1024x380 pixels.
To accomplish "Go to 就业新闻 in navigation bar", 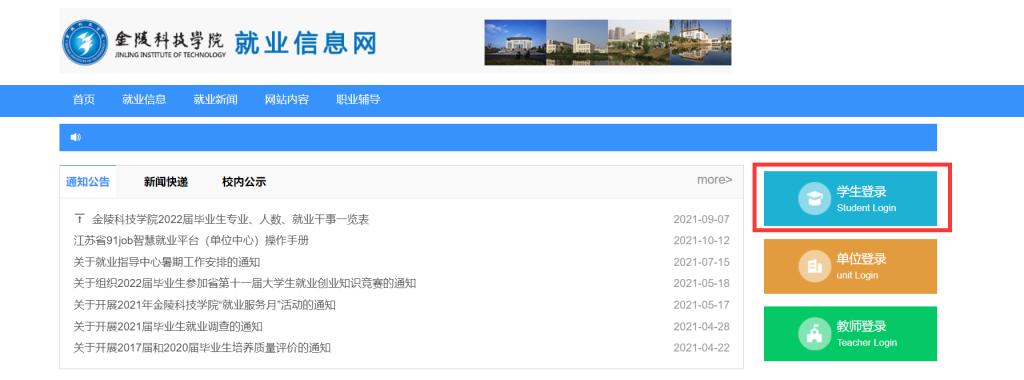I will click(x=216, y=100).
